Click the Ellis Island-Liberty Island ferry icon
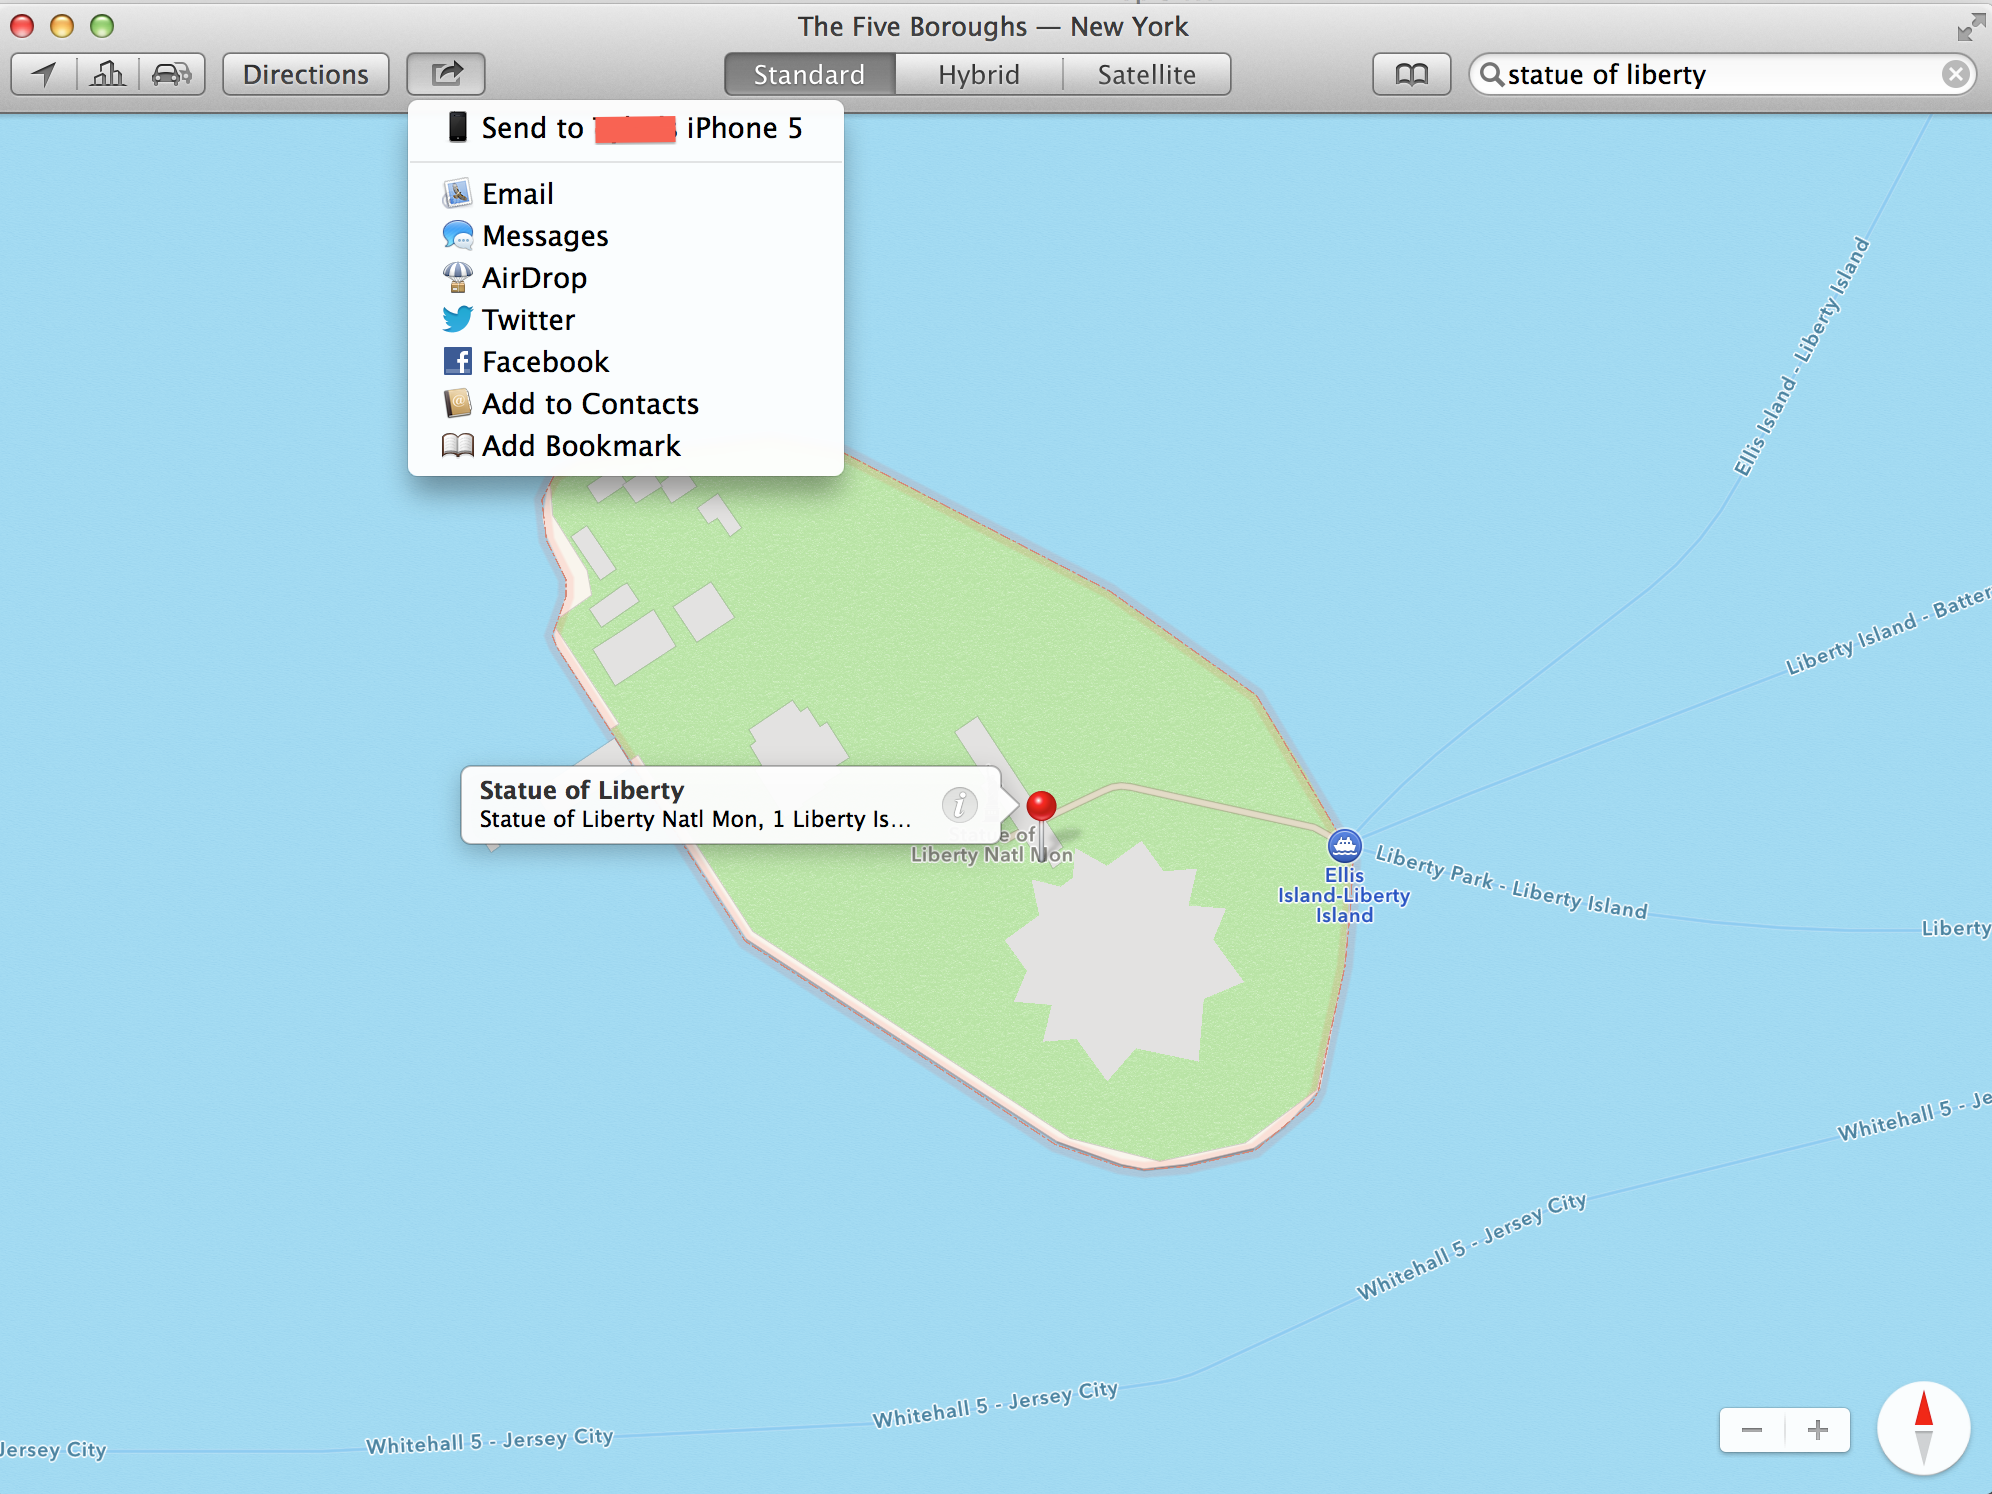 pyautogui.click(x=1344, y=846)
